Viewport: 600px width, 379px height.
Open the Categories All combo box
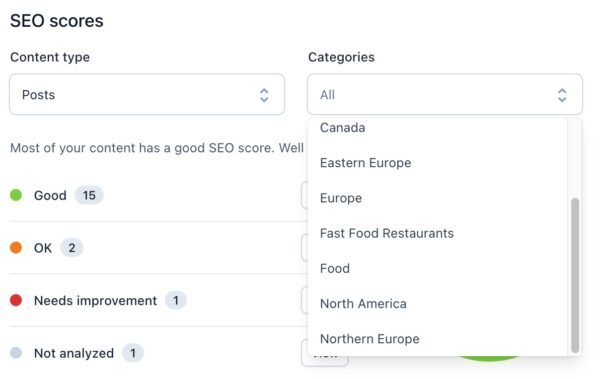[x=445, y=95]
